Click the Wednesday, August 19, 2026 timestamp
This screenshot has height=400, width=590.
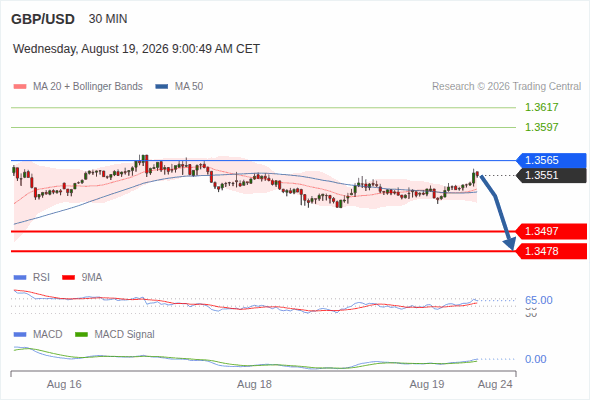[136, 49]
